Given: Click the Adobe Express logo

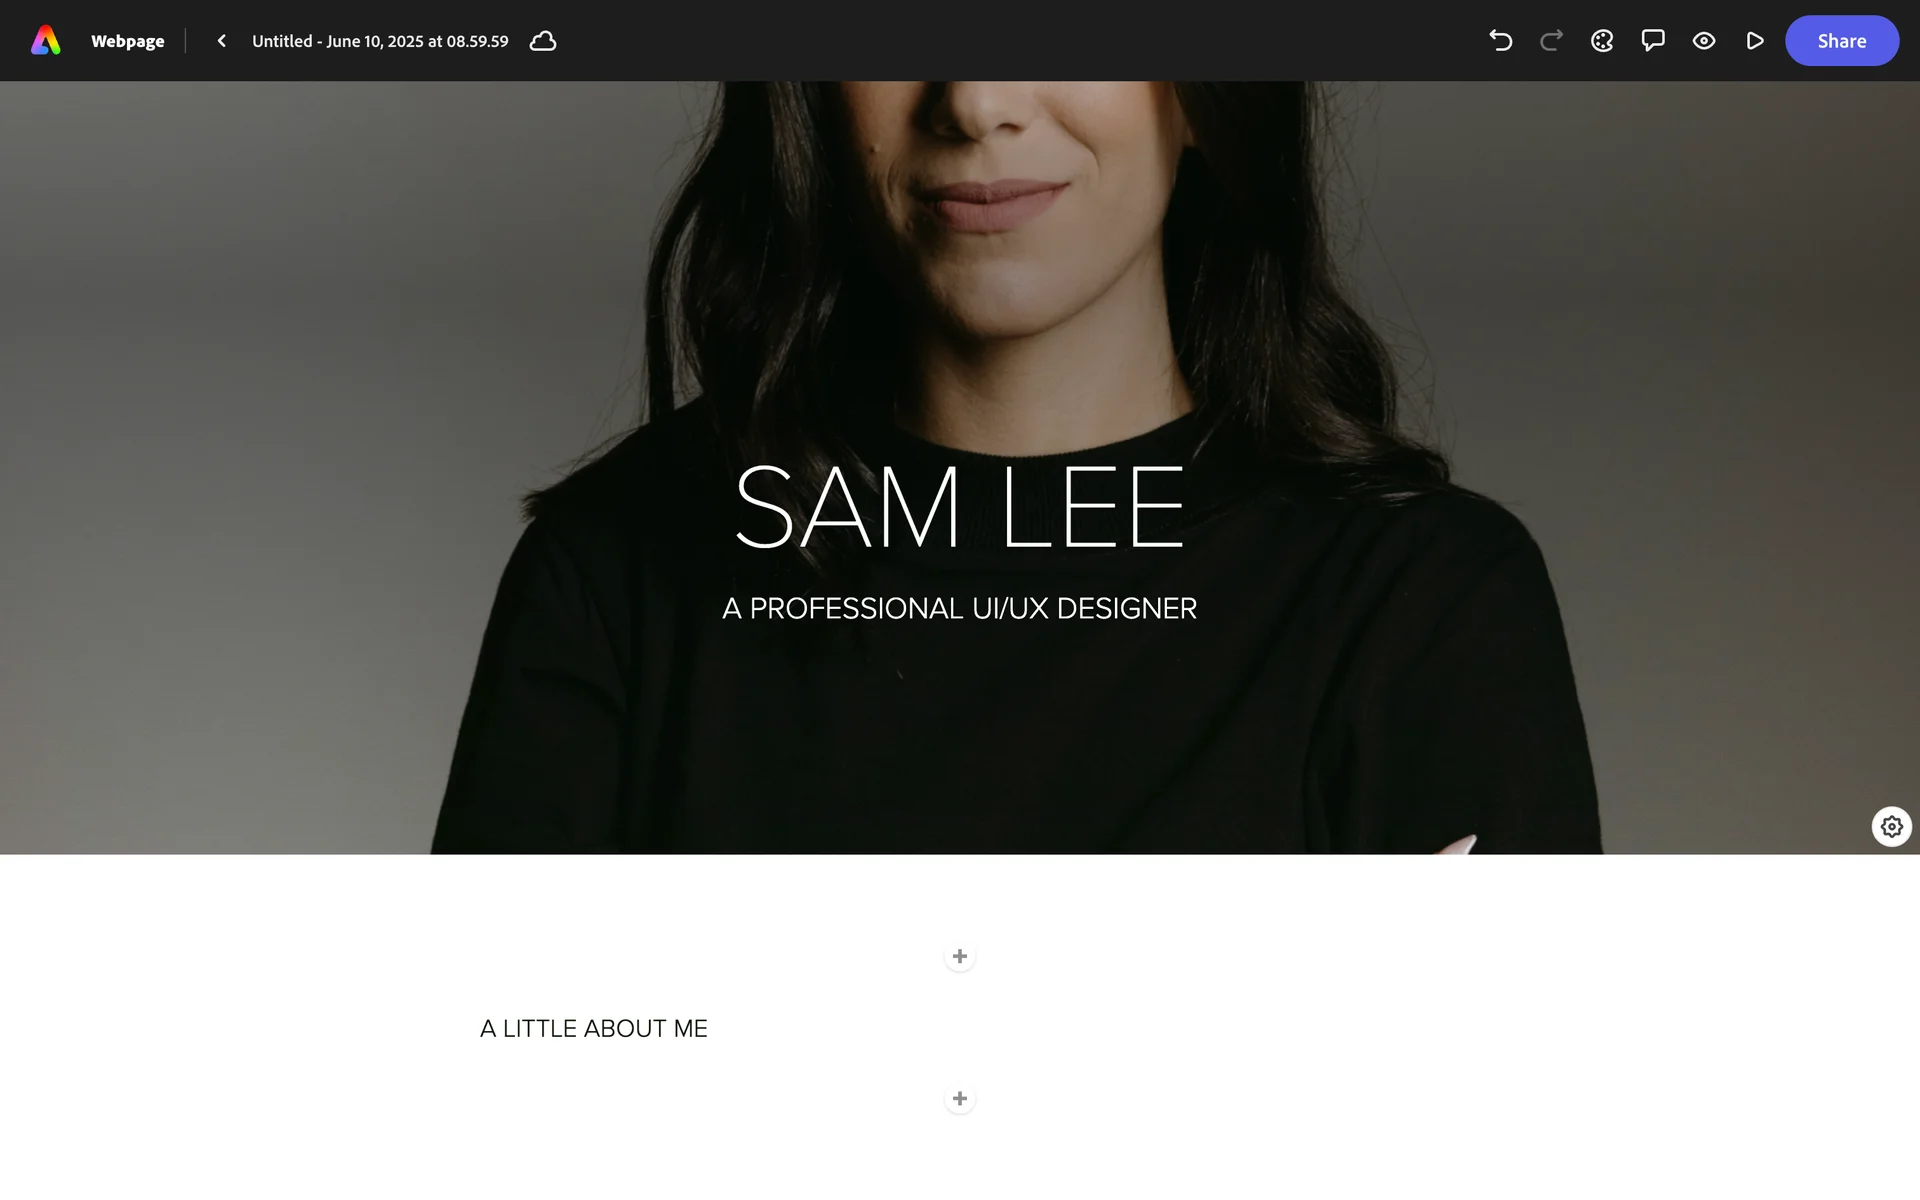Looking at the screenshot, I should coord(46,41).
